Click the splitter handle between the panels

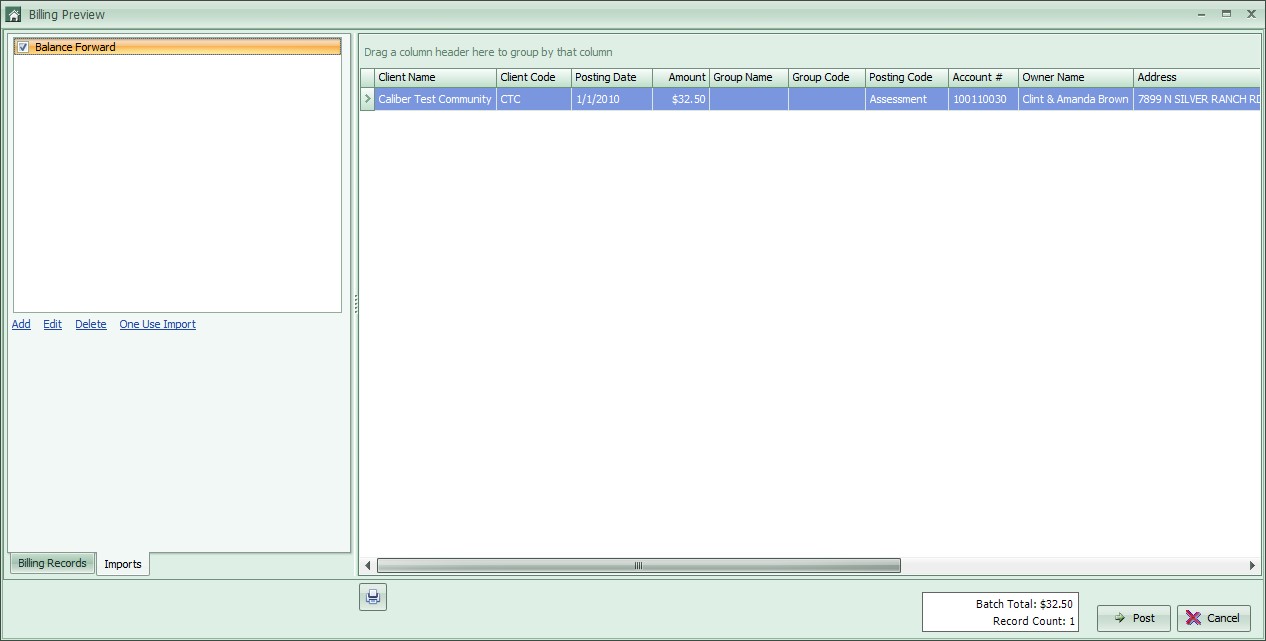(x=355, y=304)
